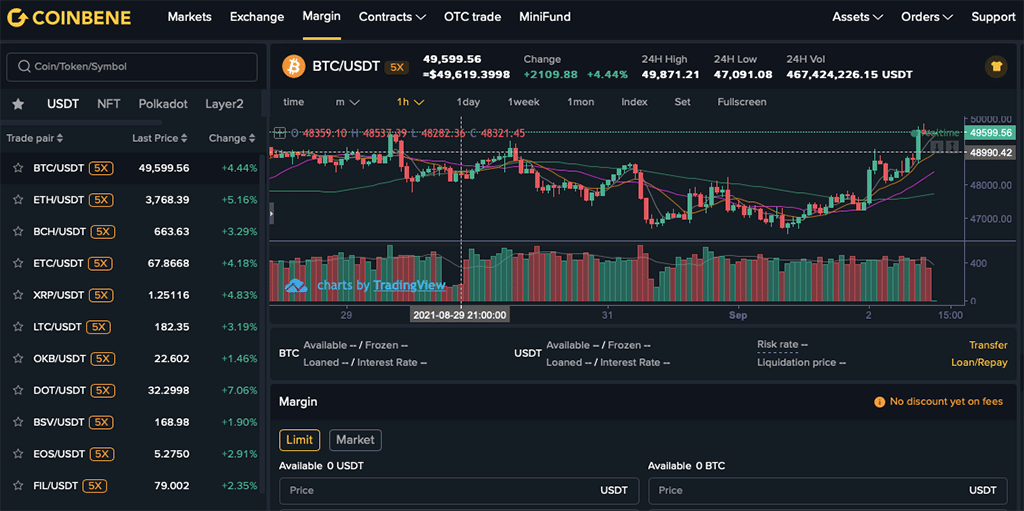Image resolution: width=1024 pixels, height=511 pixels.
Task: Go to Markets page
Action: click(189, 17)
